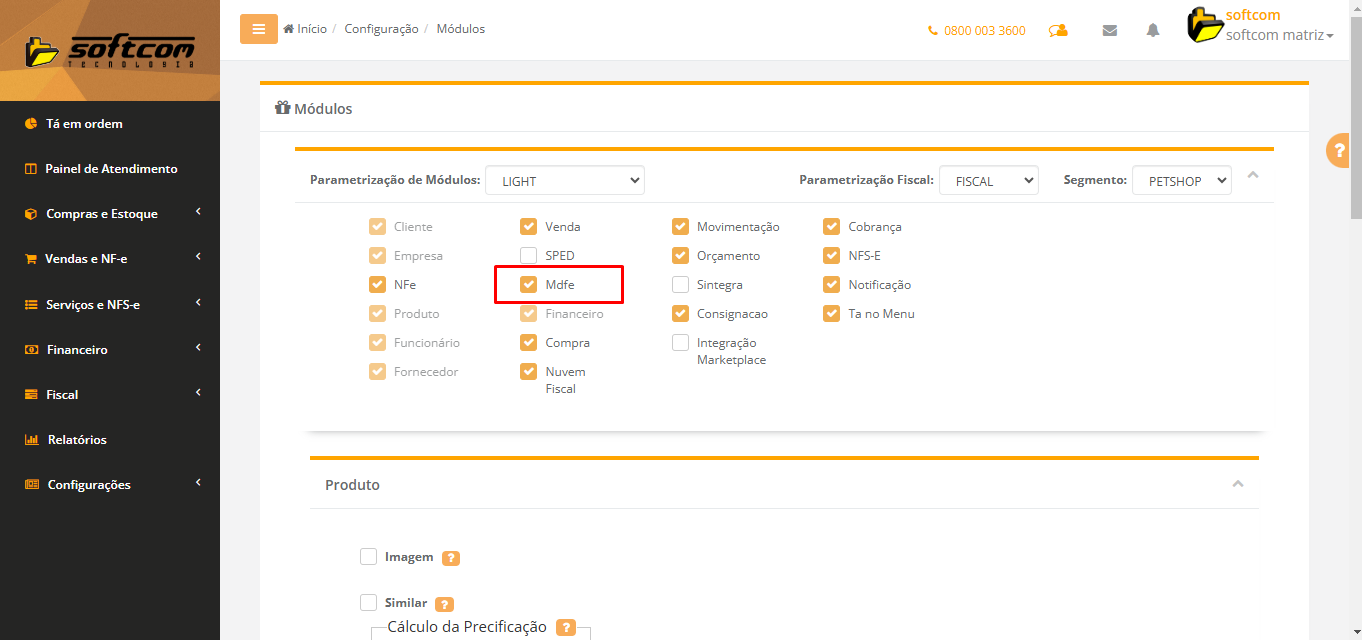Open the Parametrização Fiscal dropdown

(988, 181)
